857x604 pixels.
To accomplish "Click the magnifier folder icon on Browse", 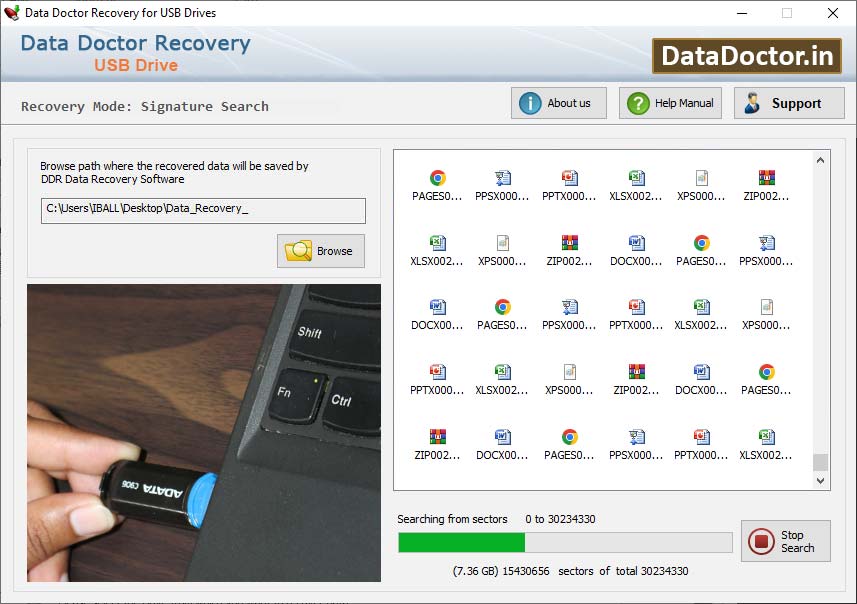I will click(297, 250).
